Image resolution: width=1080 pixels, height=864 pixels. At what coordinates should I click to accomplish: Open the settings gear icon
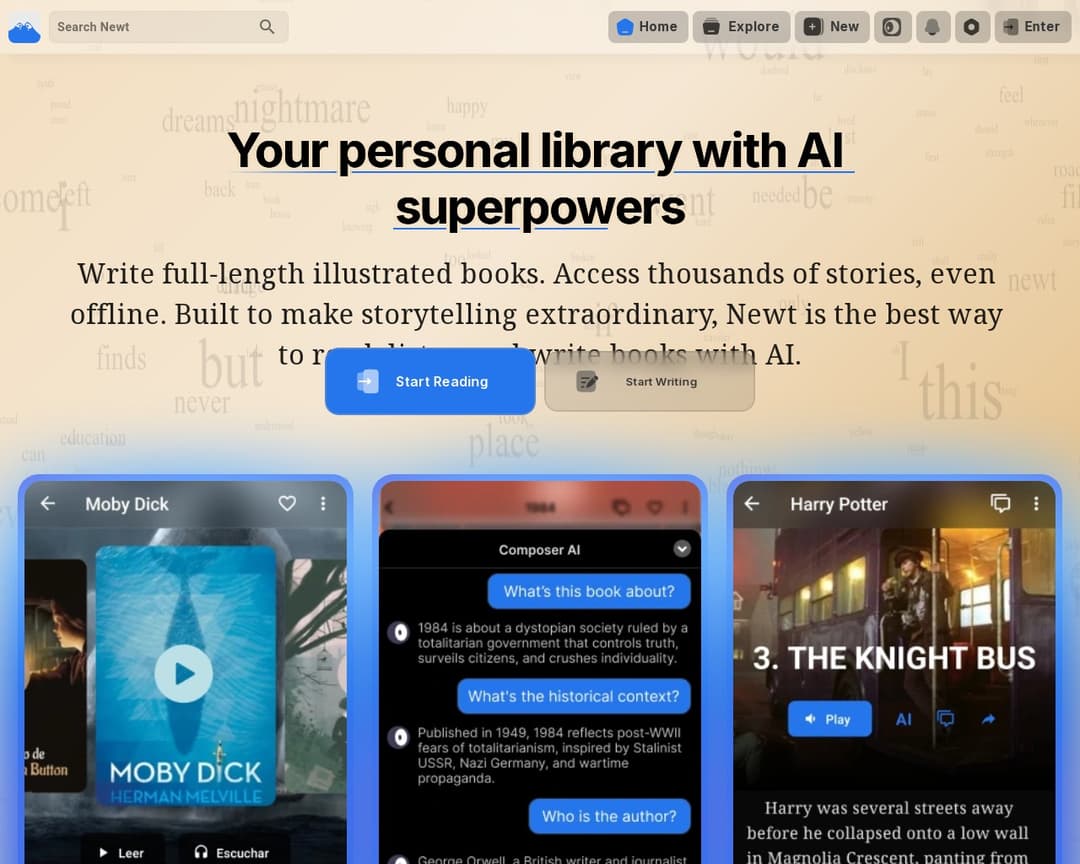[971, 27]
